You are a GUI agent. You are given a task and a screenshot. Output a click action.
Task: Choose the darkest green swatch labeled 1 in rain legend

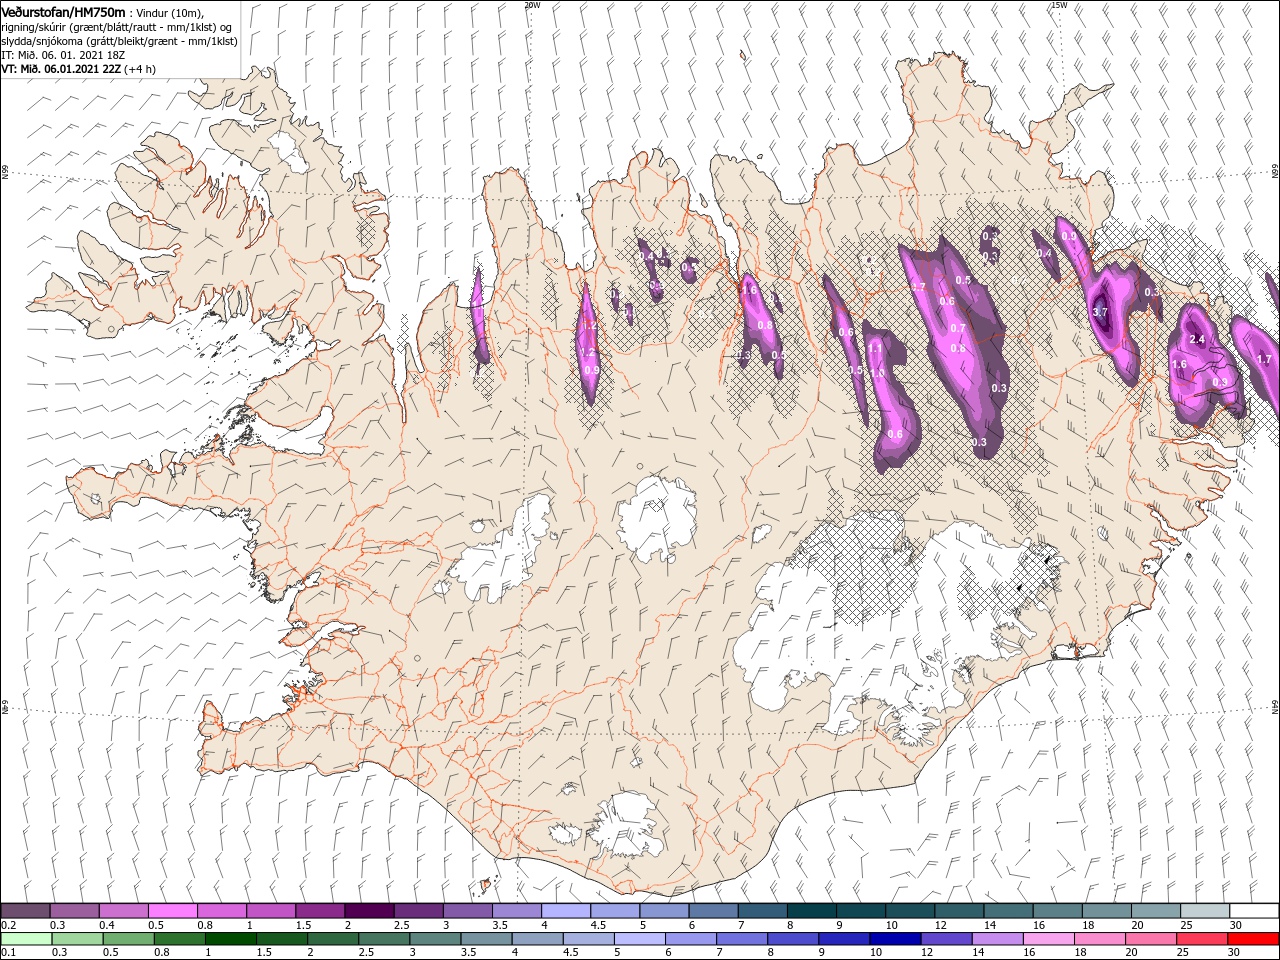(230, 939)
